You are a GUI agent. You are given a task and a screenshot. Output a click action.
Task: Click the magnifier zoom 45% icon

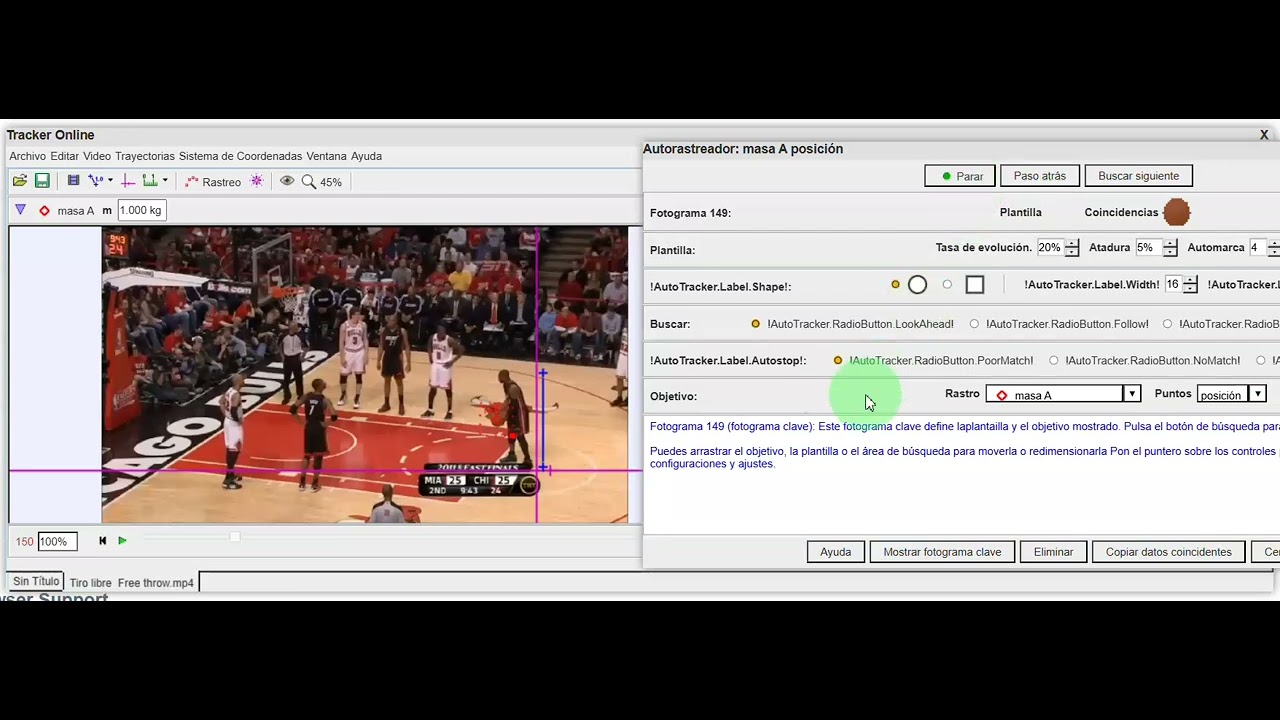pyautogui.click(x=322, y=181)
